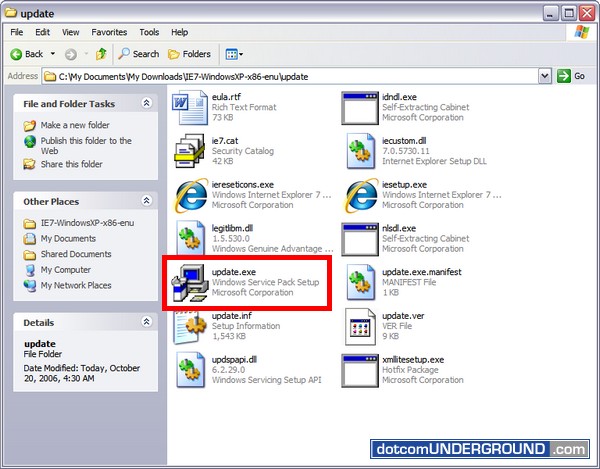Open the File menu
The image size is (600, 469).
[x=16, y=32]
